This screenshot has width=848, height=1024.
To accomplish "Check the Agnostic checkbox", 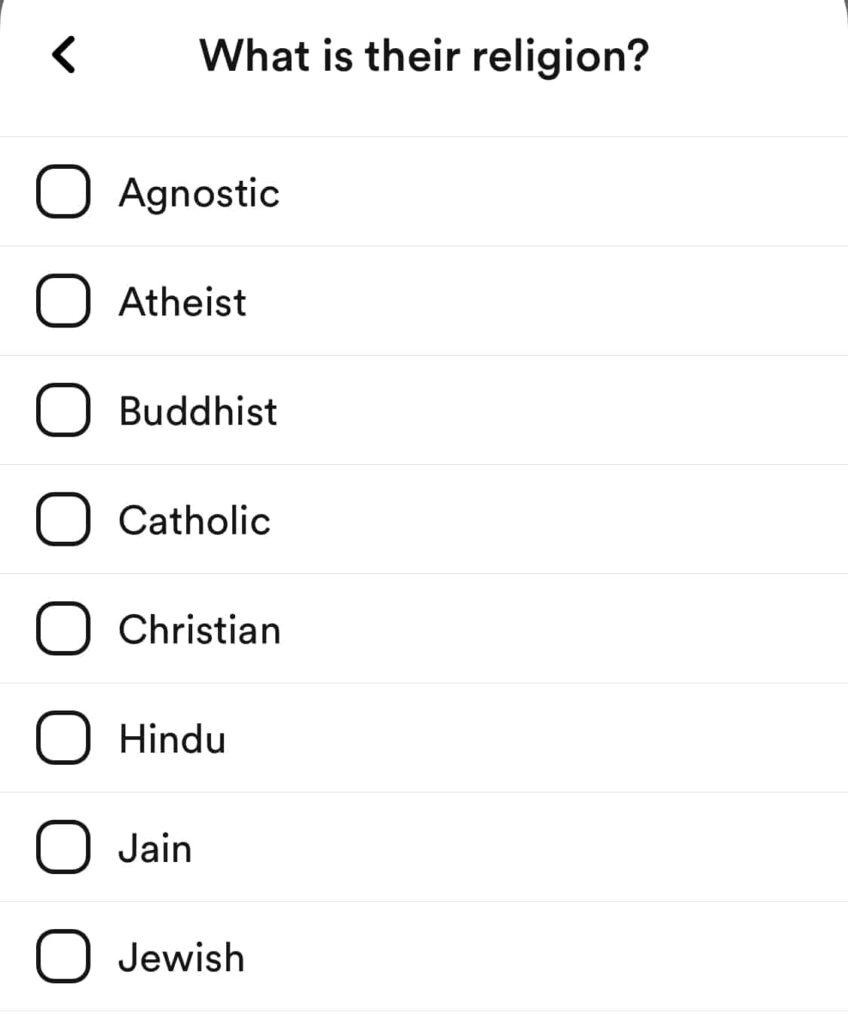I will (64, 193).
